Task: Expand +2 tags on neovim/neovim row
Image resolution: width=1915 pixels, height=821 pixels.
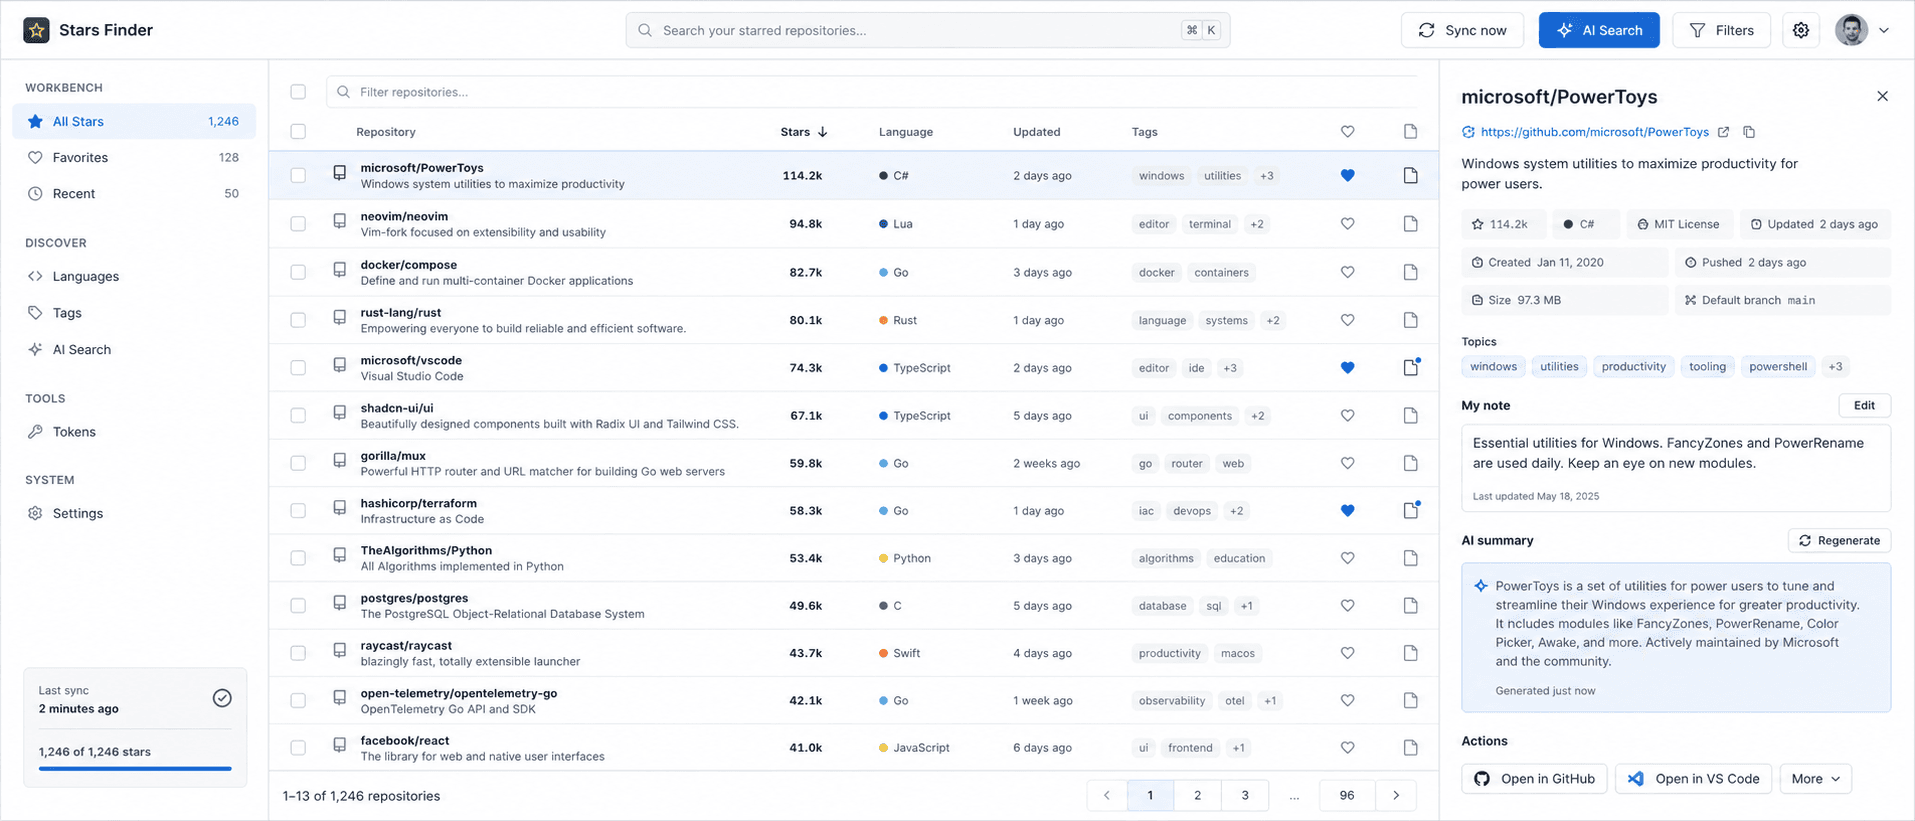Action: (1257, 224)
